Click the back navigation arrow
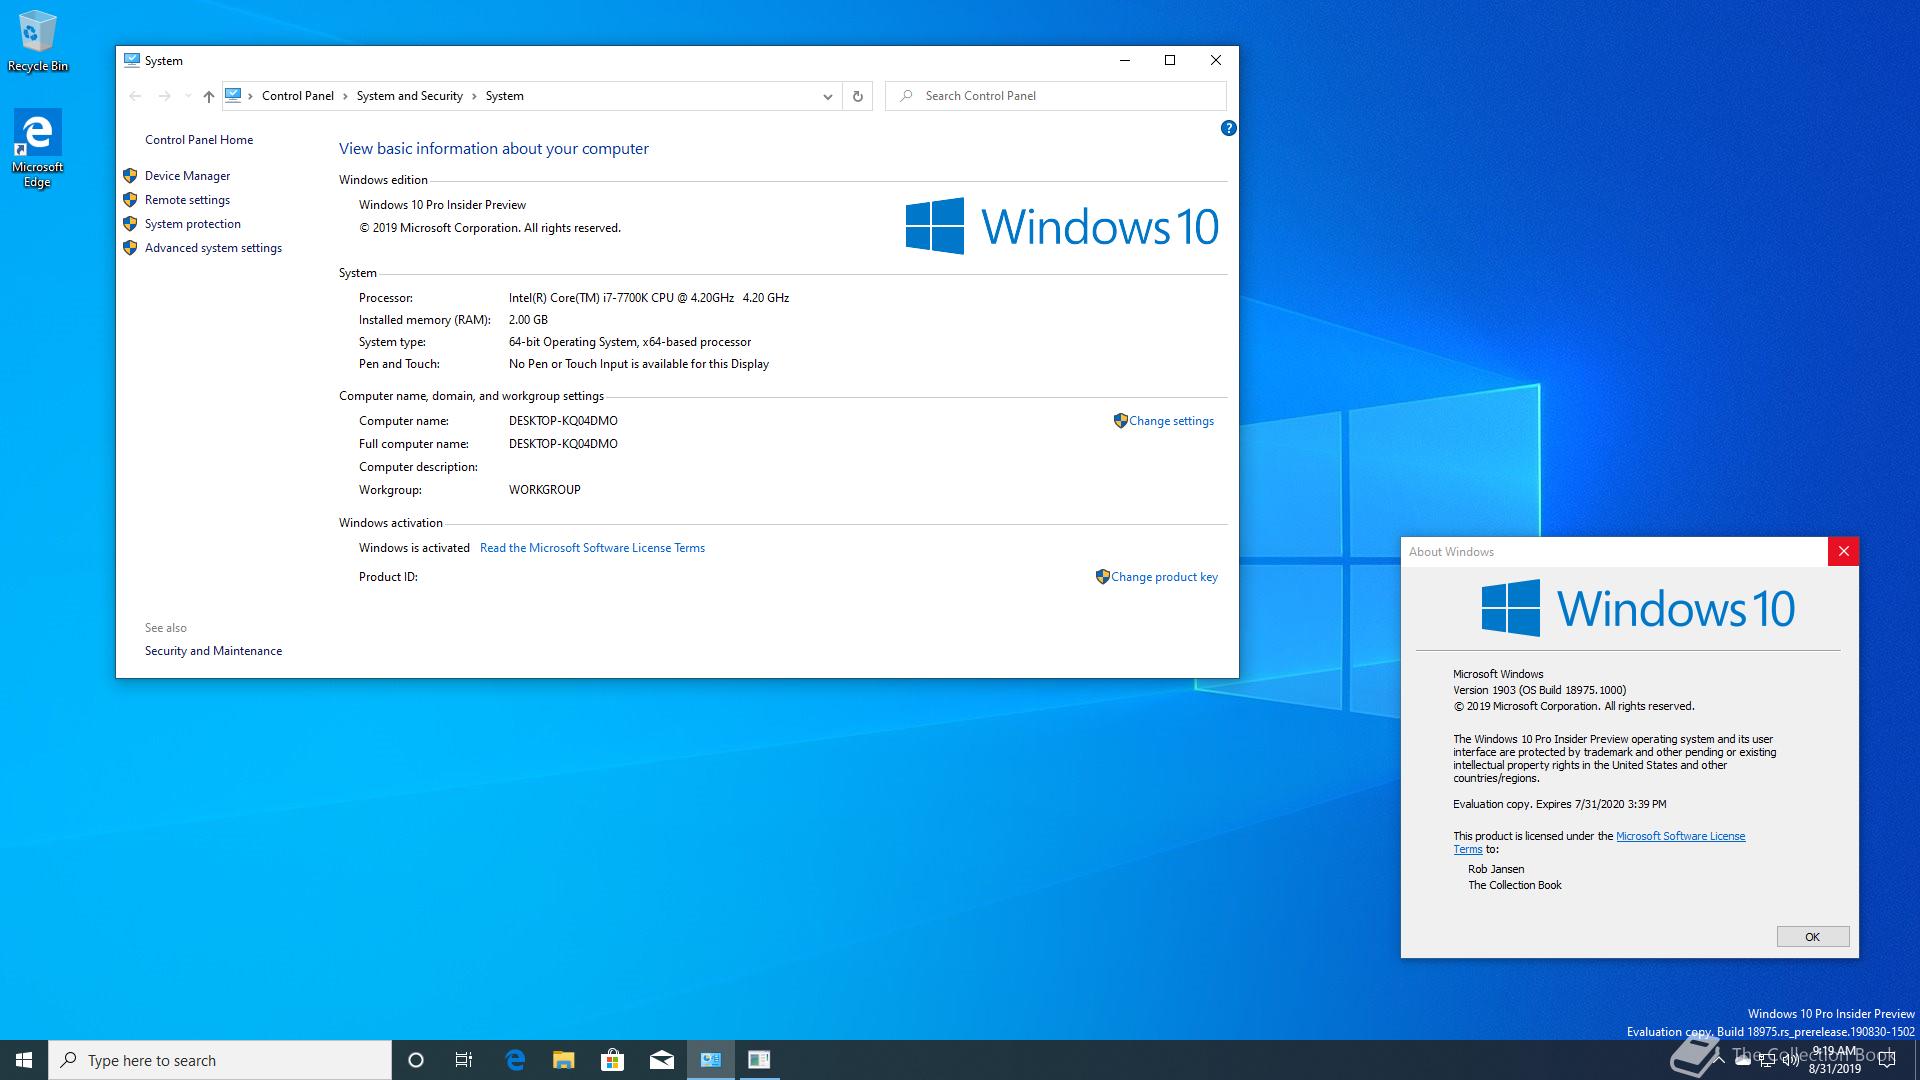Image resolution: width=1920 pixels, height=1080 pixels. pyautogui.click(x=135, y=96)
